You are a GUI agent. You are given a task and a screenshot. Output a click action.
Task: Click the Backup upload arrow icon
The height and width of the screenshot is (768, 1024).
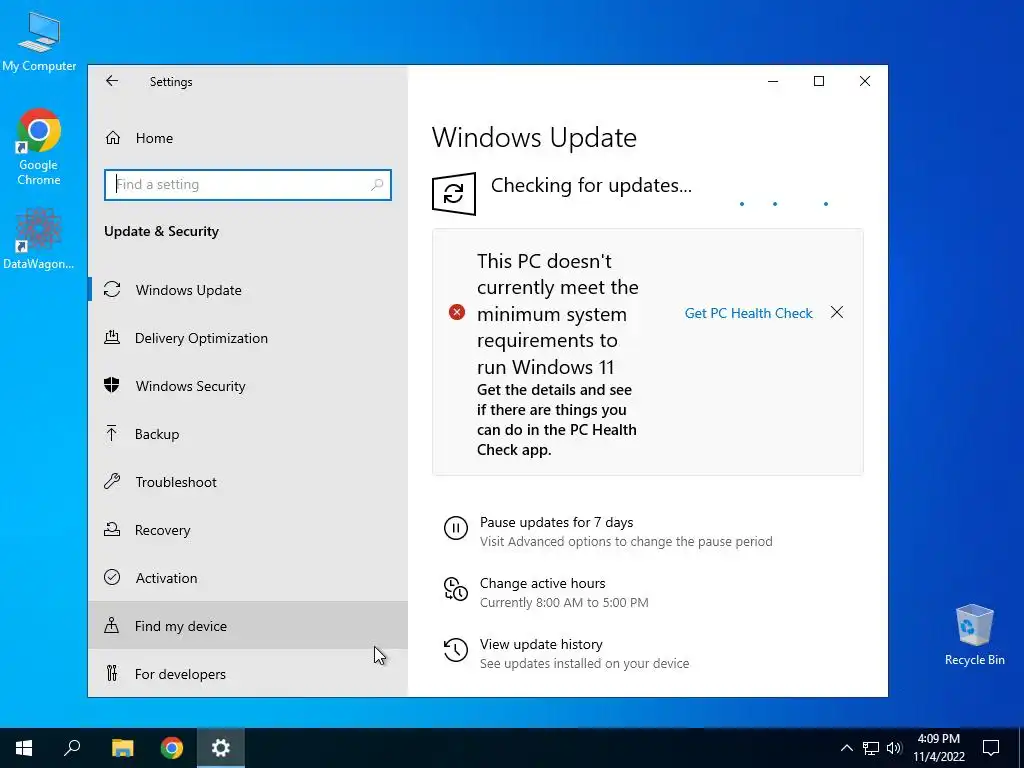[112, 434]
